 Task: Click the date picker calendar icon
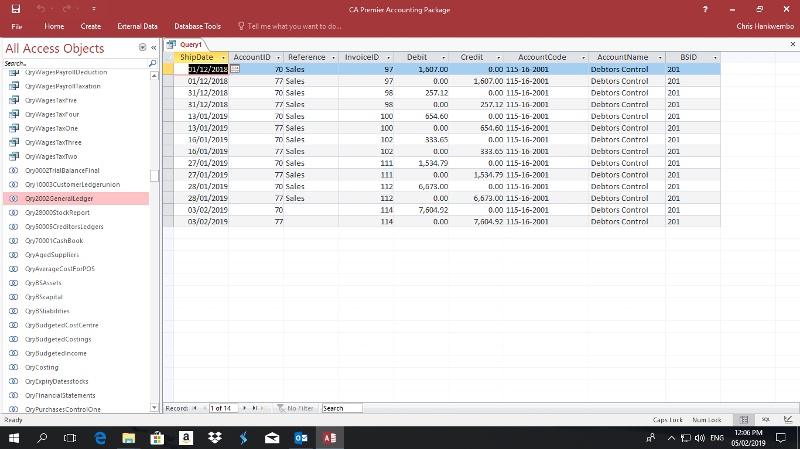click(x=235, y=68)
